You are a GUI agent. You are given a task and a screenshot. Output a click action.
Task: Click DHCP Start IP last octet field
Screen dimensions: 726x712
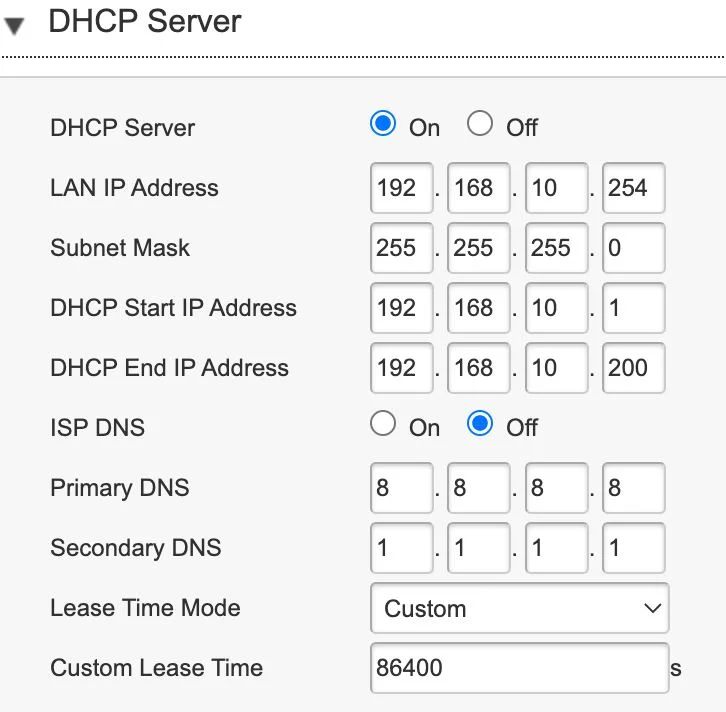pos(633,308)
